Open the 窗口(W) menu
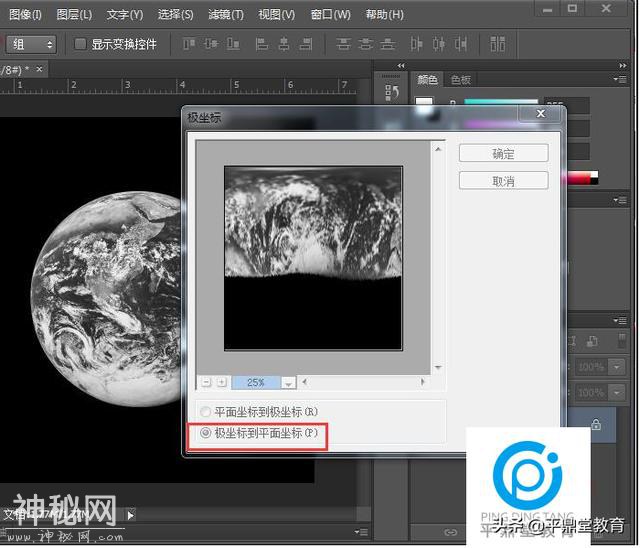This screenshot has width=640, height=548. point(330,15)
